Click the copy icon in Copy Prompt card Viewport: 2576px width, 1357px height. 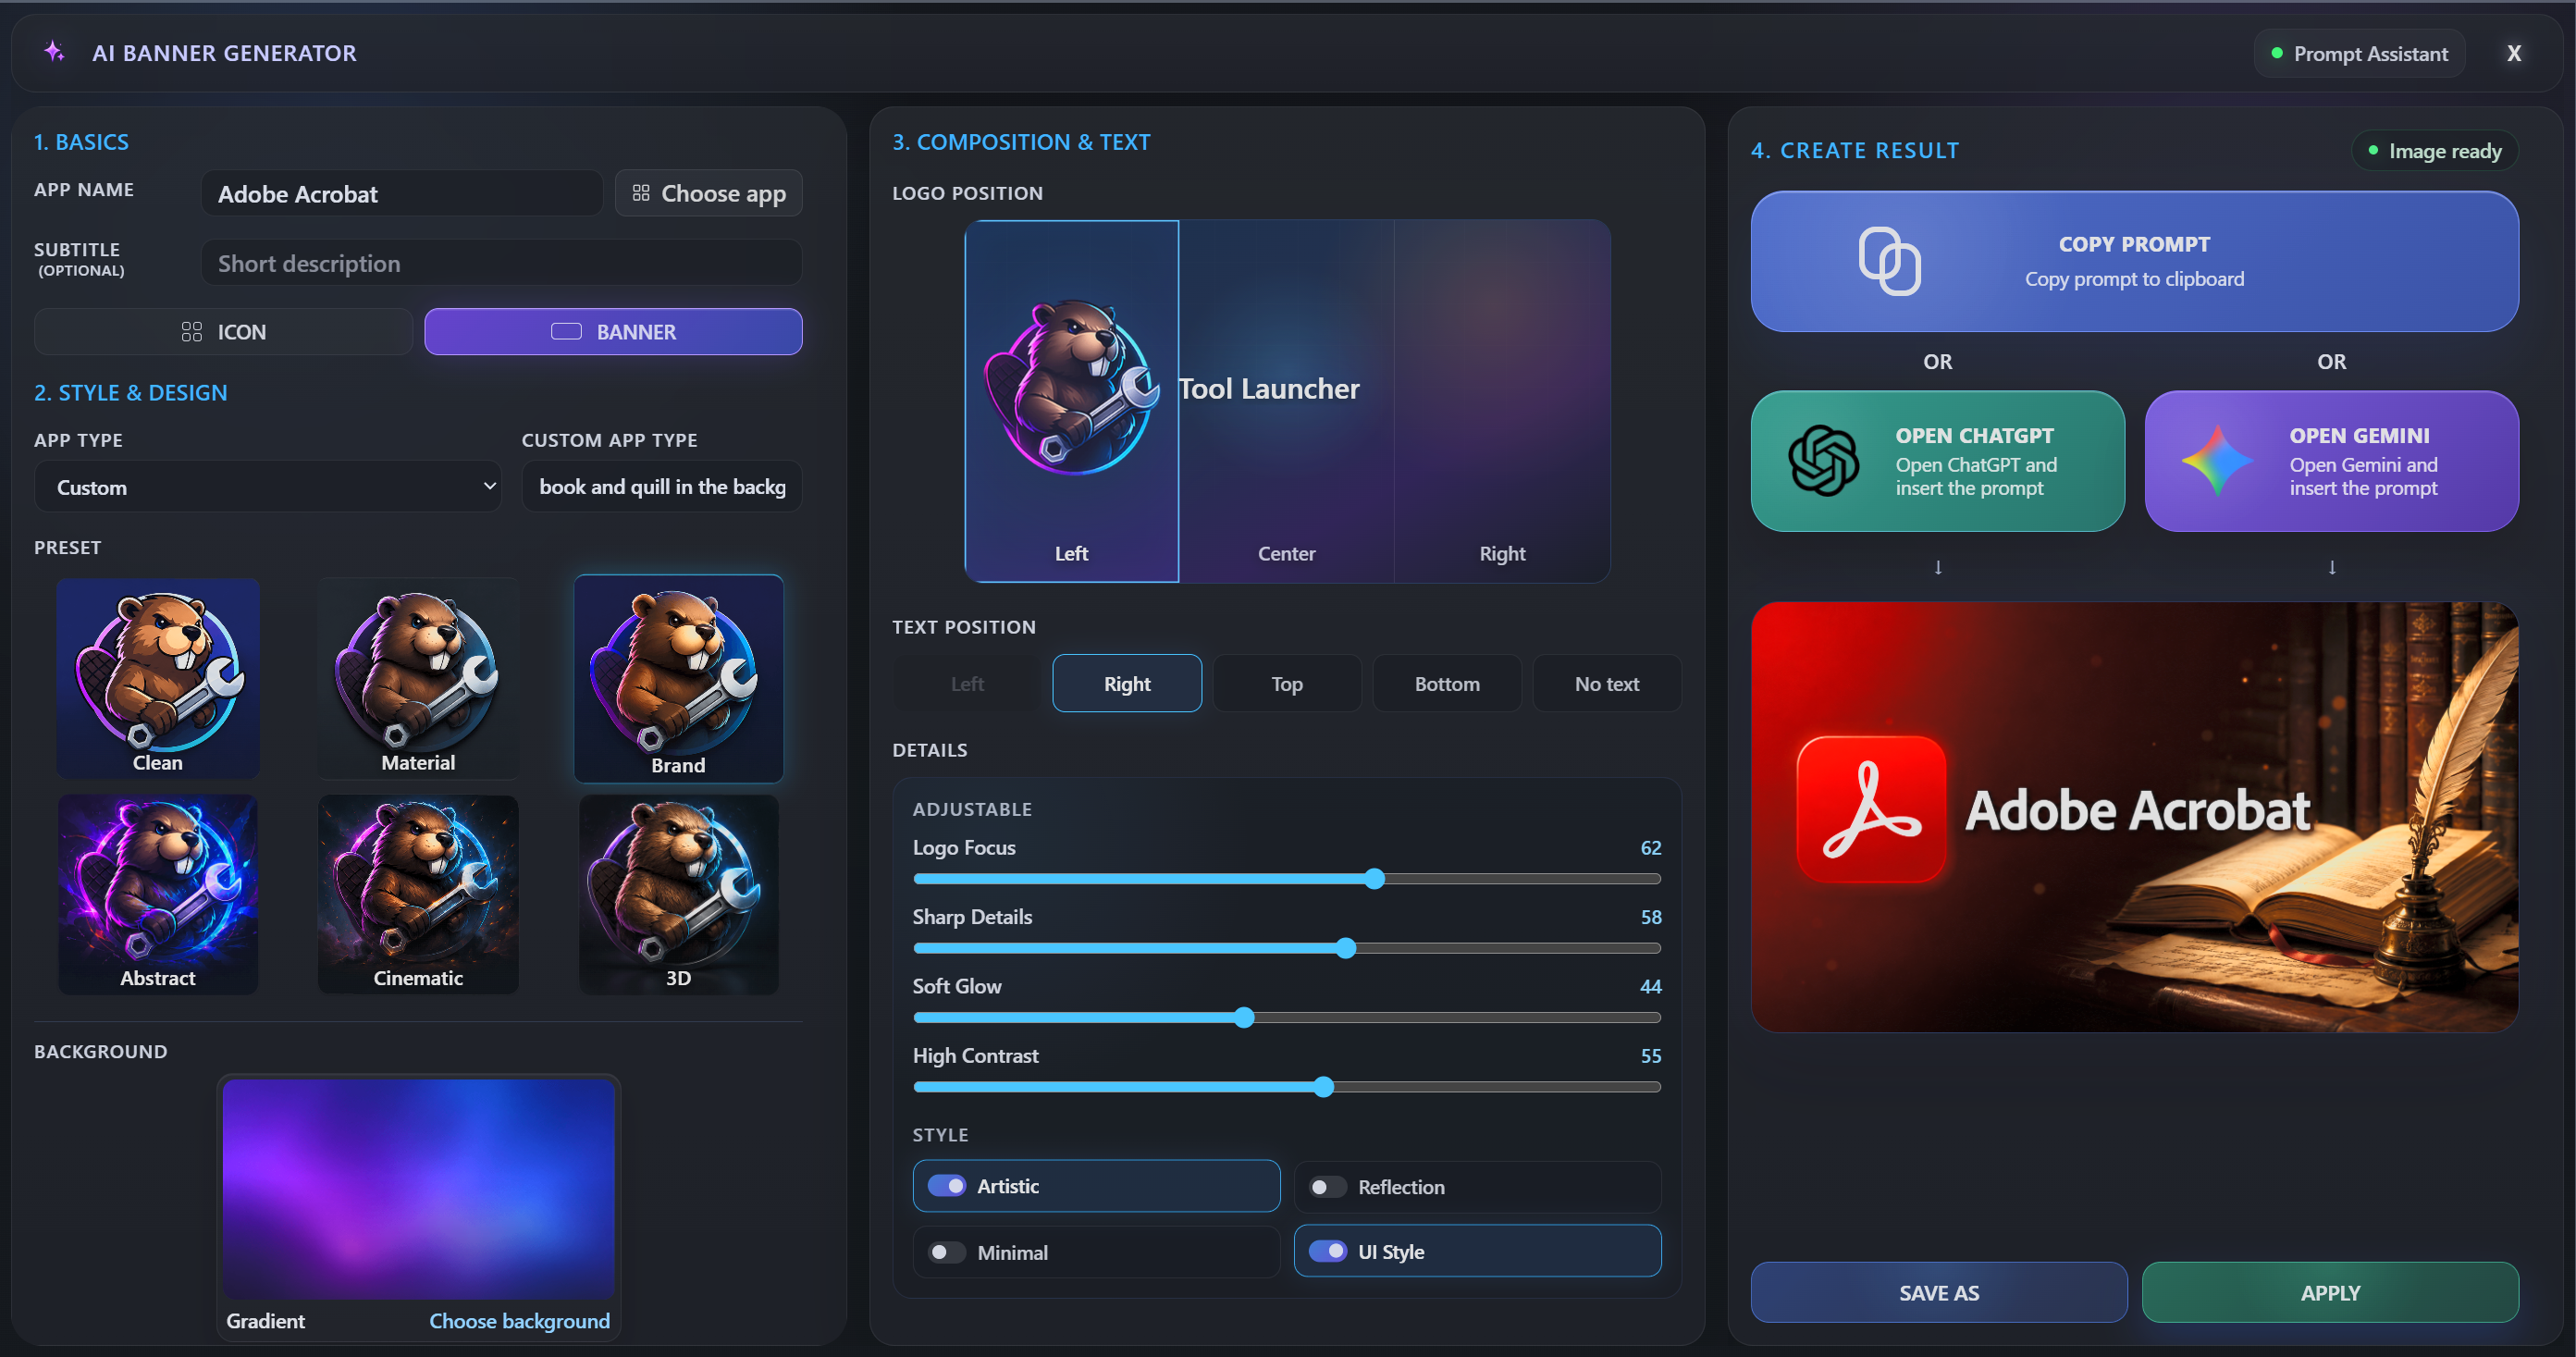pyautogui.click(x=1889, y=261)
